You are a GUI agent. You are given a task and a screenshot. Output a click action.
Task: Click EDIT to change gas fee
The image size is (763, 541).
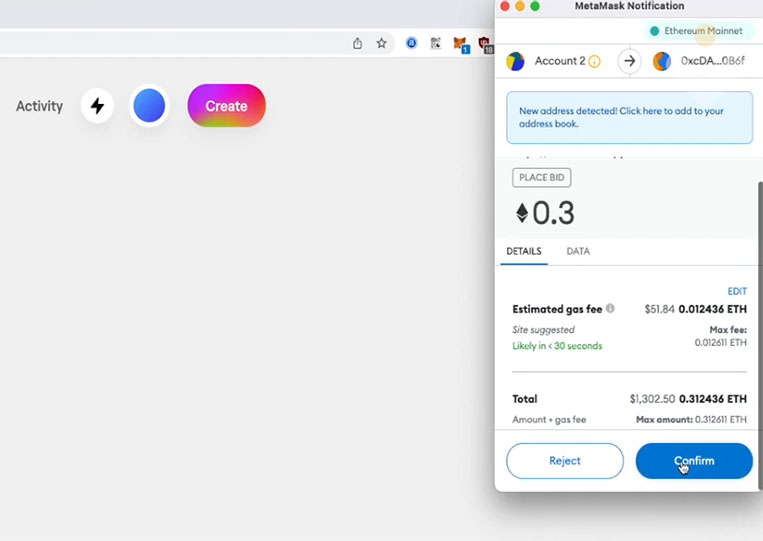point(737,291)
